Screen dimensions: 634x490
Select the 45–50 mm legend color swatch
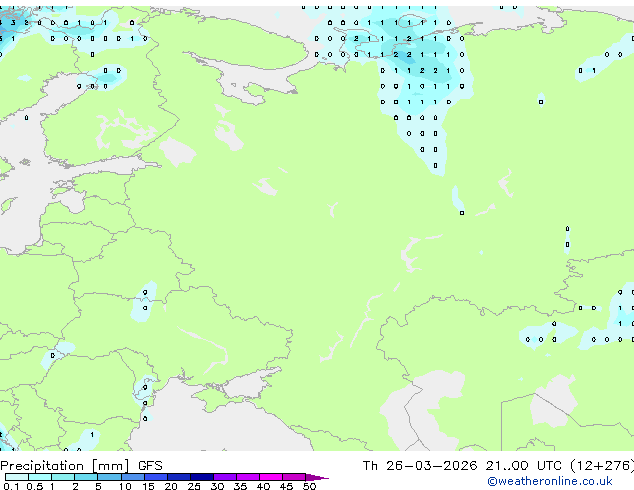pyautogui.click(x=294, y=477)
